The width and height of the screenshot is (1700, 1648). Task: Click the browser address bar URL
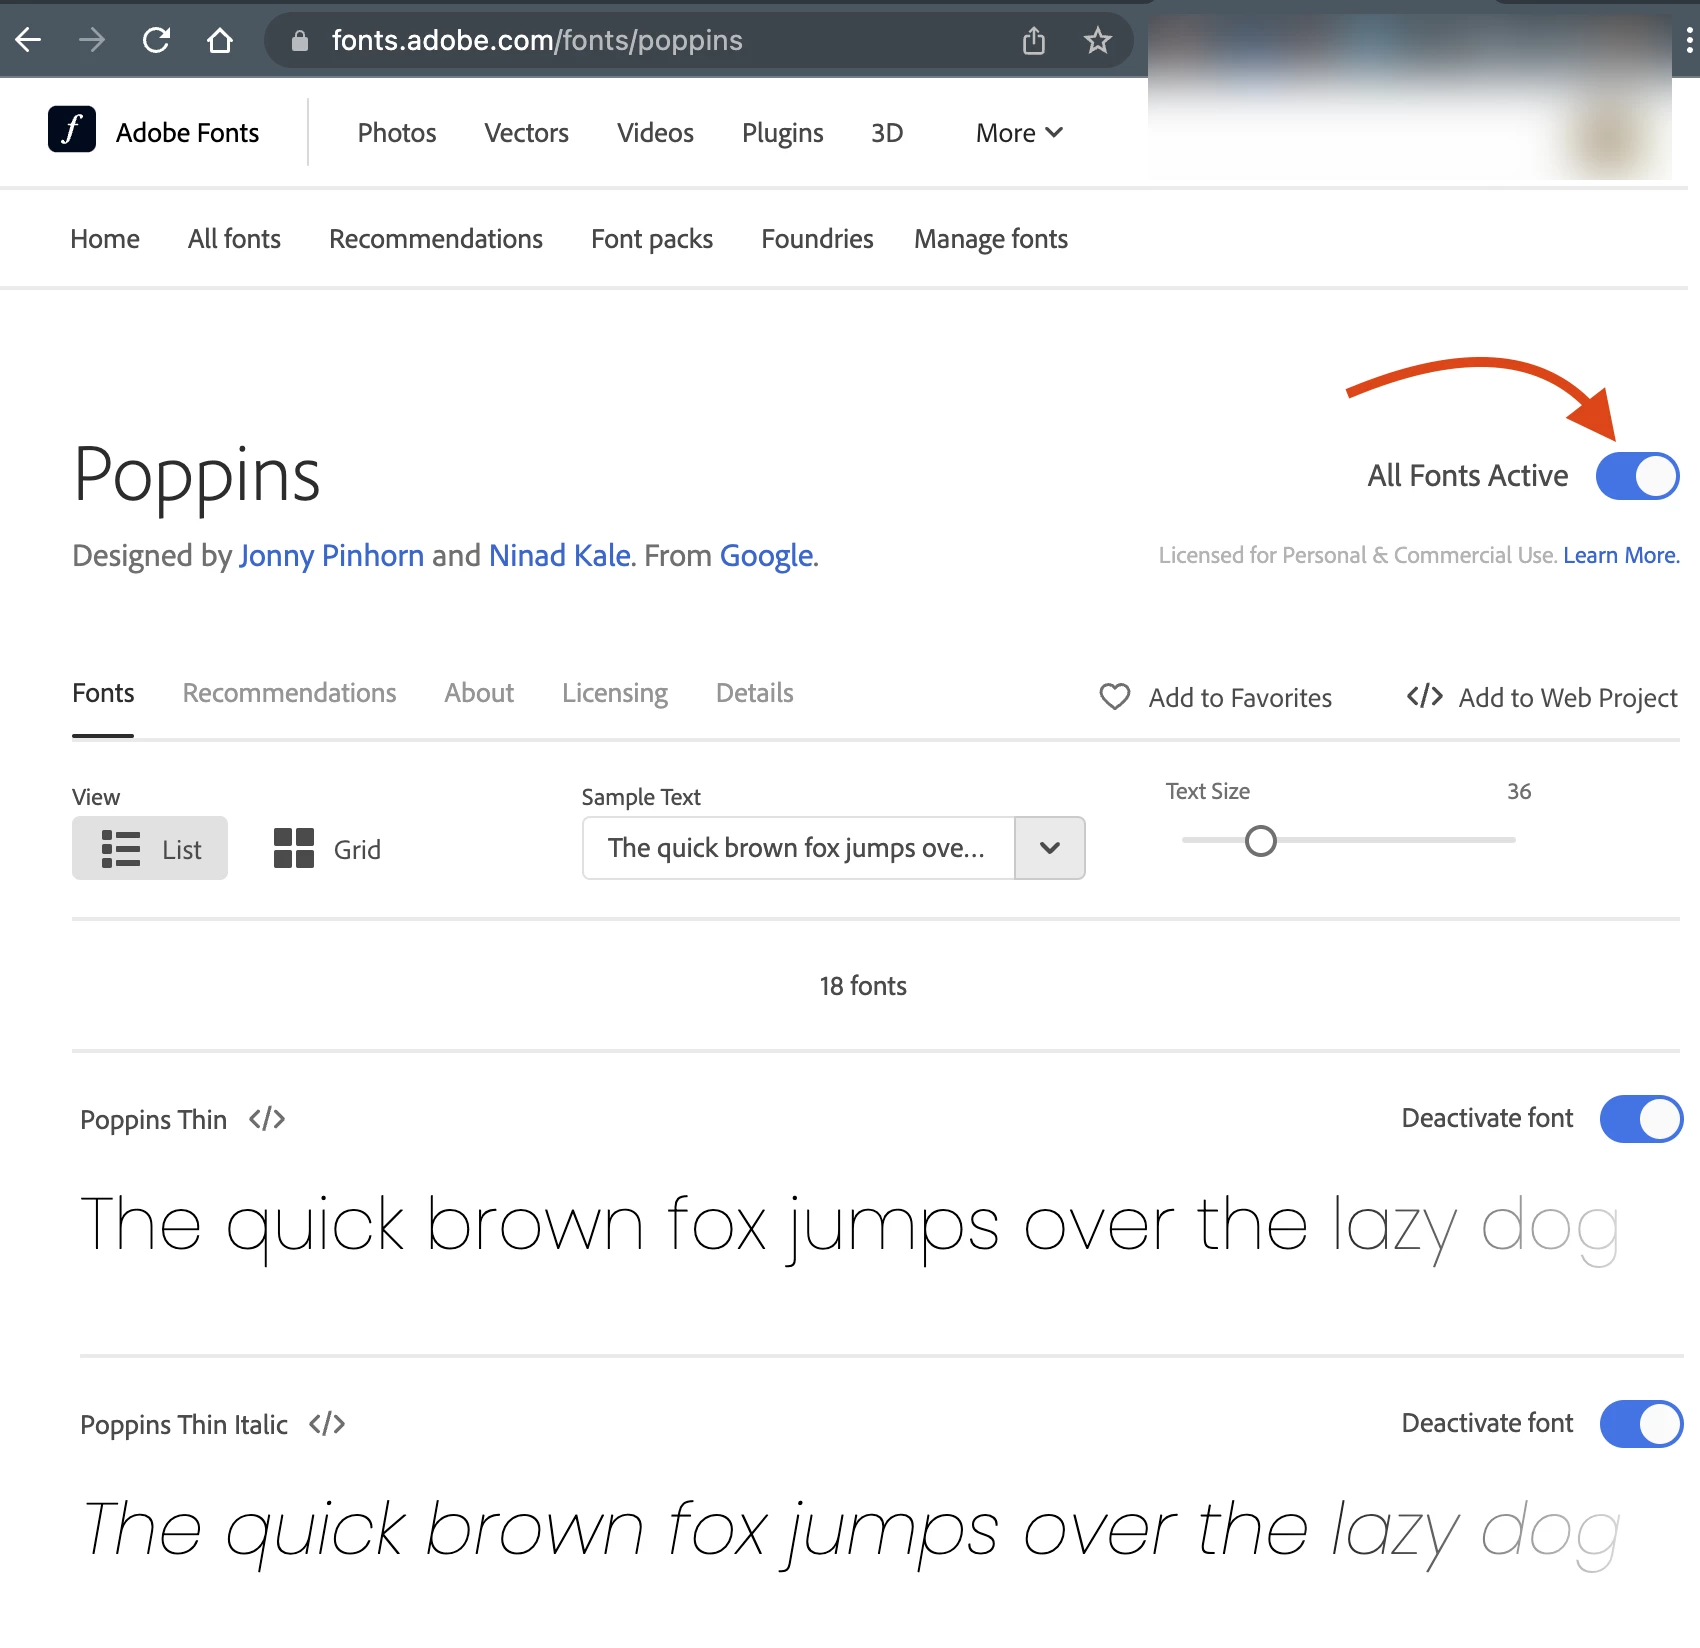(537, 40)
